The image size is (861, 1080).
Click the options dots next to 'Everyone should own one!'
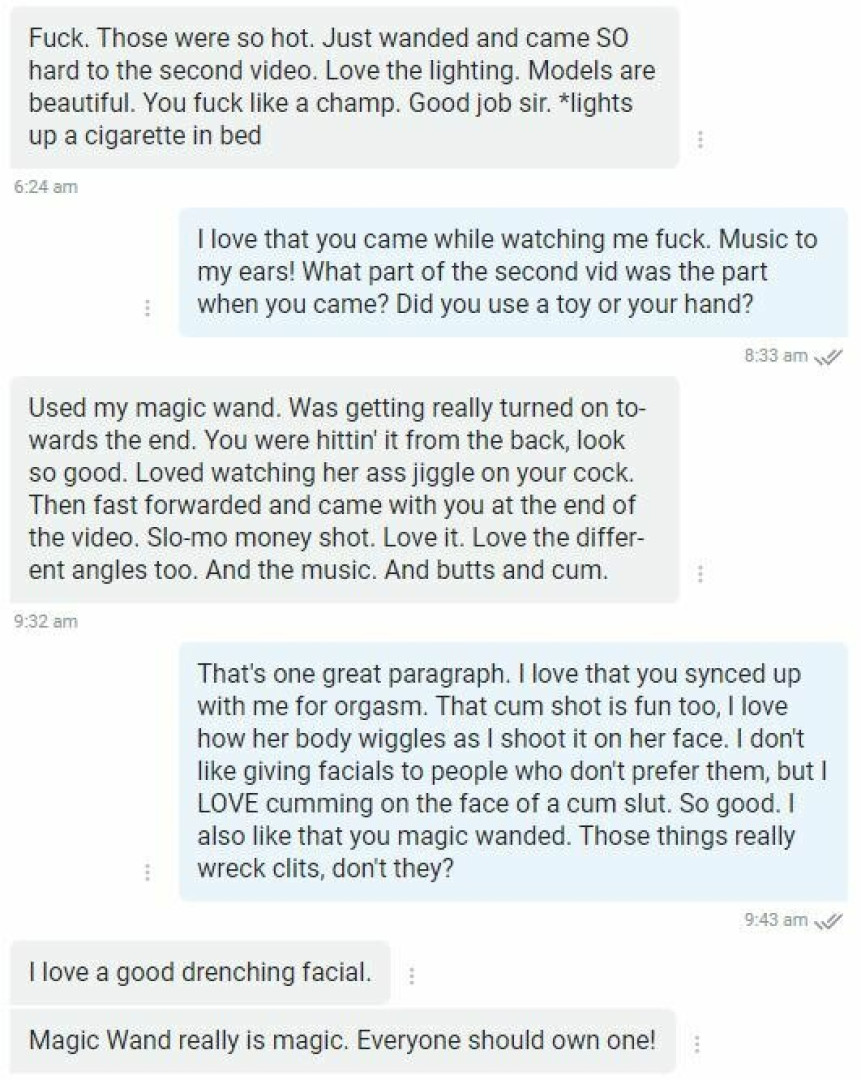click(x=697, y=1043)
